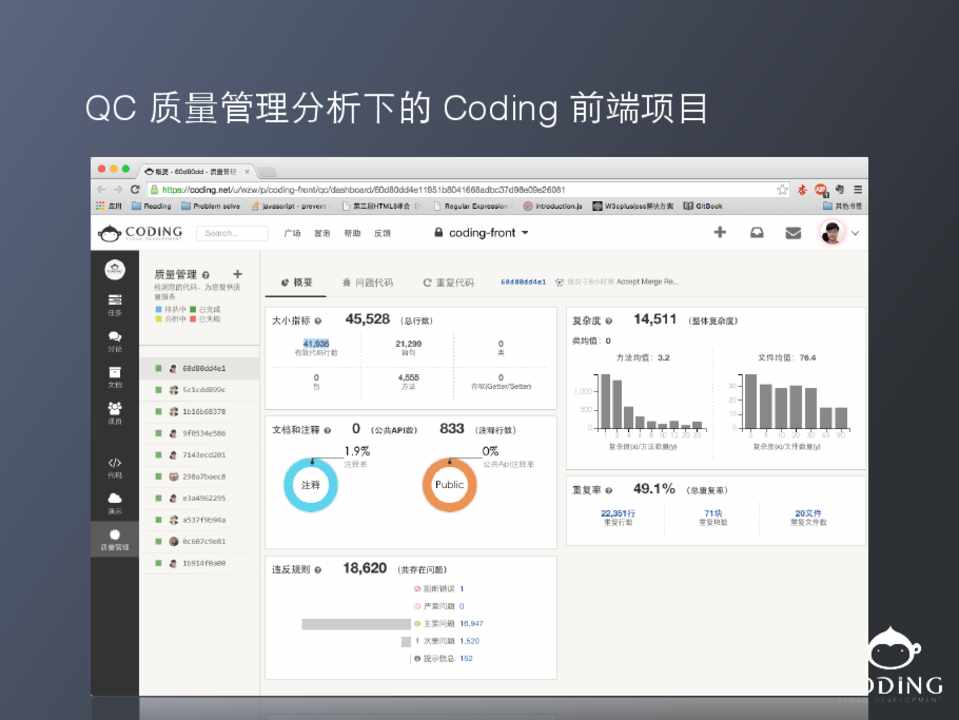959x720 pixels.
Task: Bookmark page with the star icon
Action: [782, 189]
